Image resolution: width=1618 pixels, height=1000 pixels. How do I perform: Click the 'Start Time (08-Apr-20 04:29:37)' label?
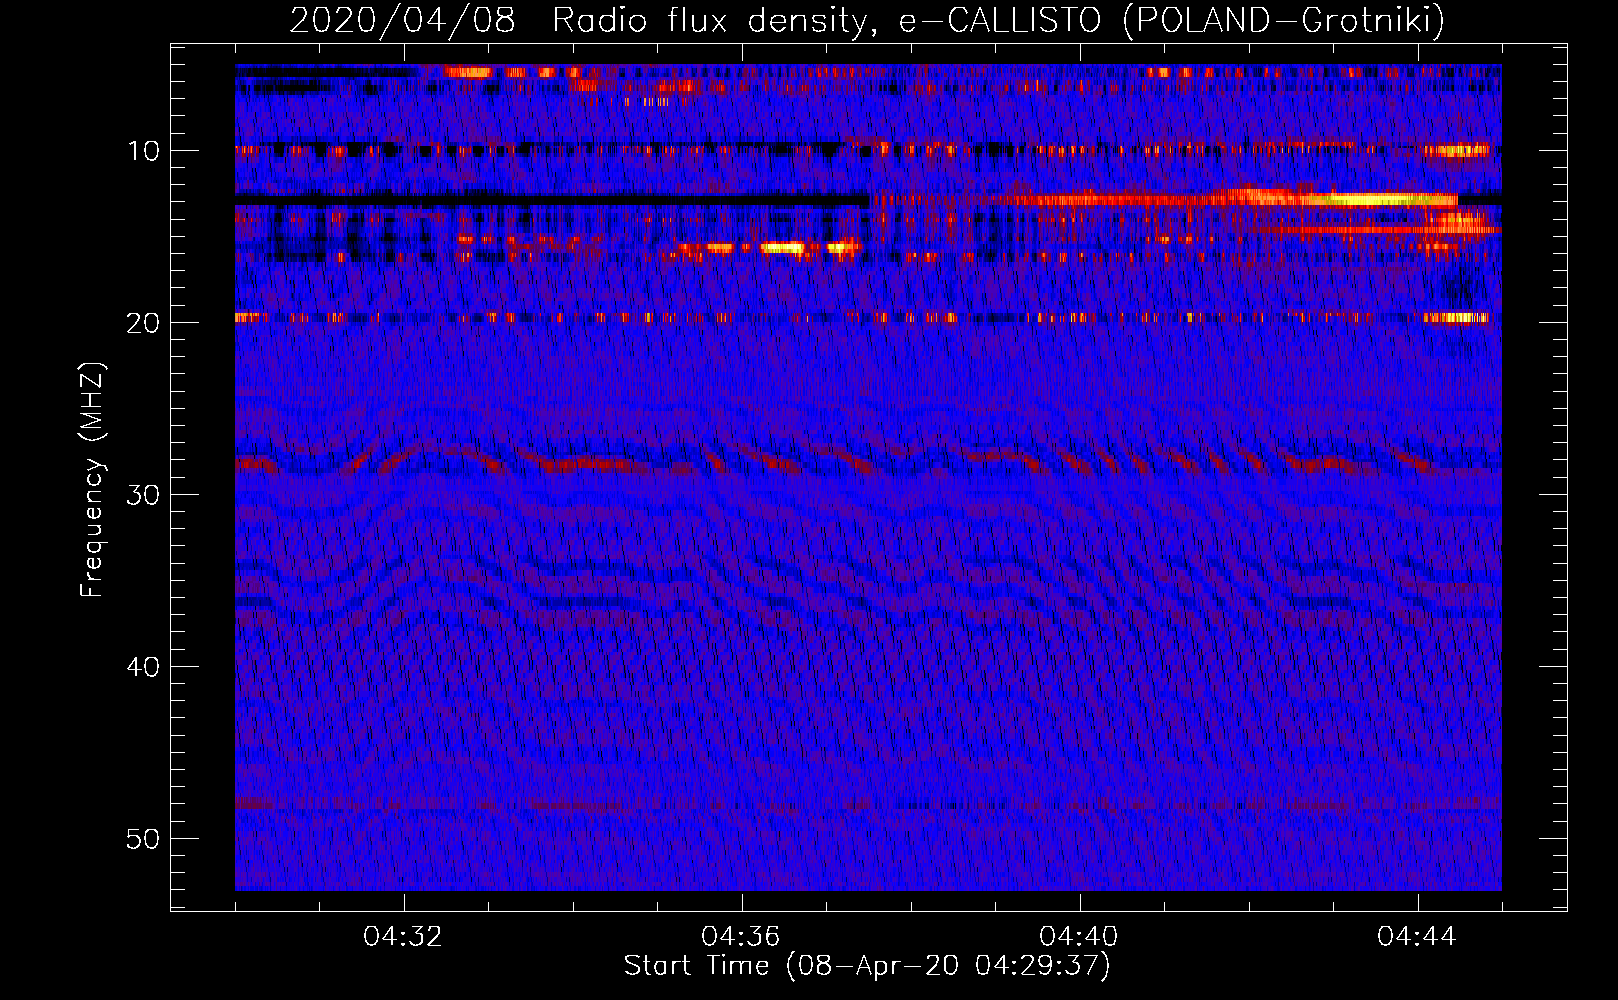point(867,966)
